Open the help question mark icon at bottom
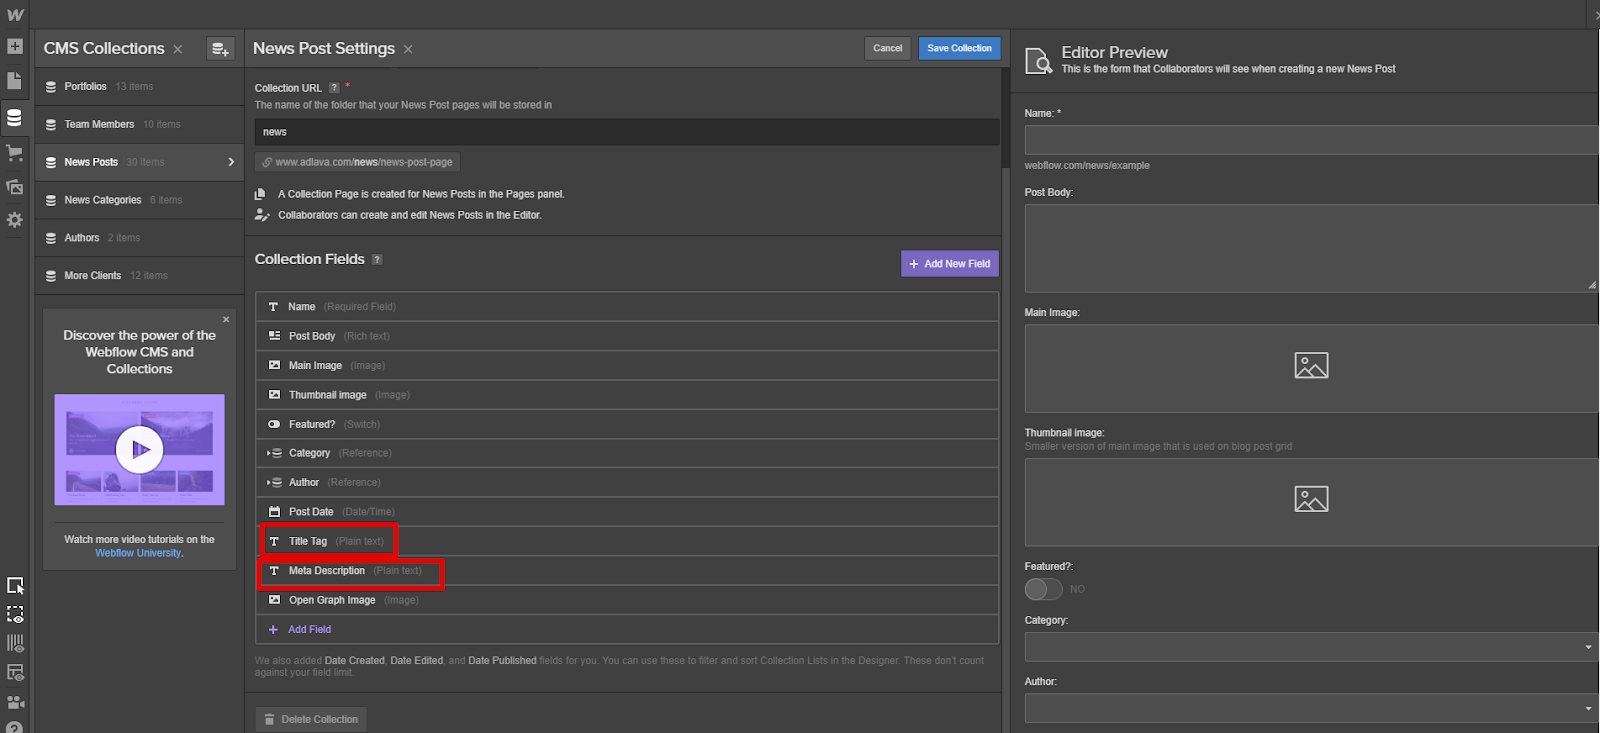 click(x=14, y=727)
